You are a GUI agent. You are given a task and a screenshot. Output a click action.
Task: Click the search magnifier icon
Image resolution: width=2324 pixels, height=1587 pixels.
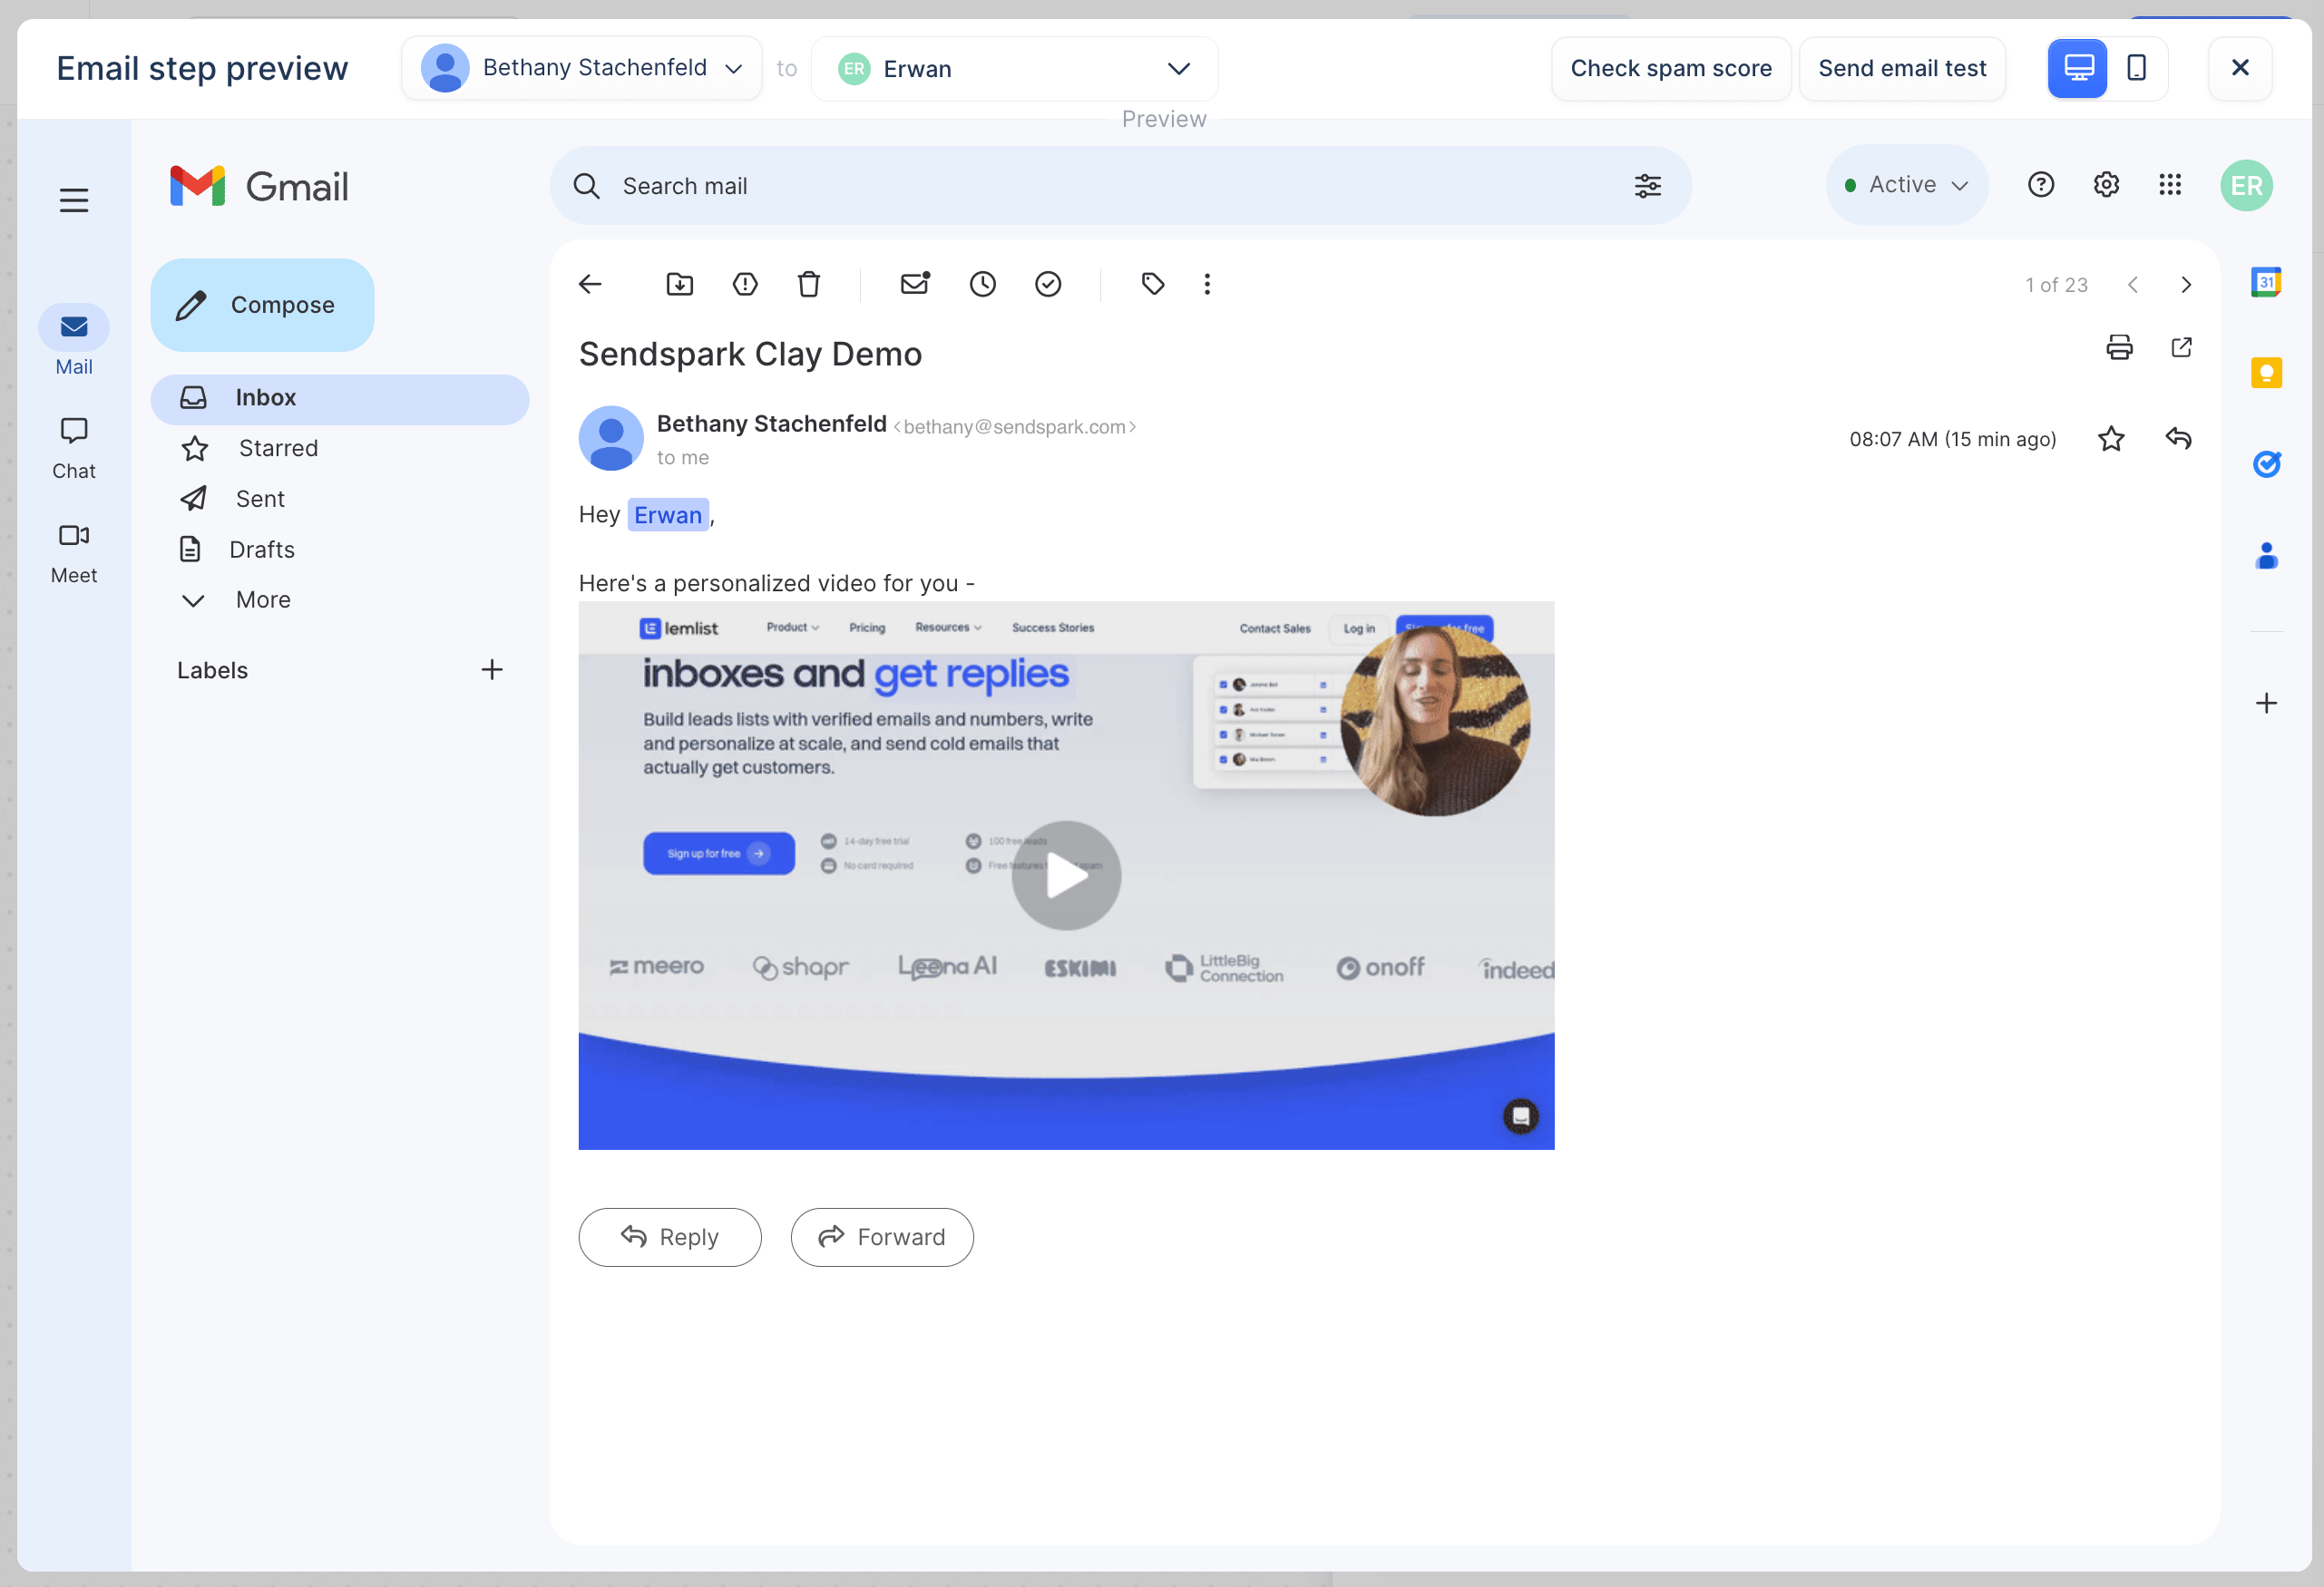(x=587, y=186)
